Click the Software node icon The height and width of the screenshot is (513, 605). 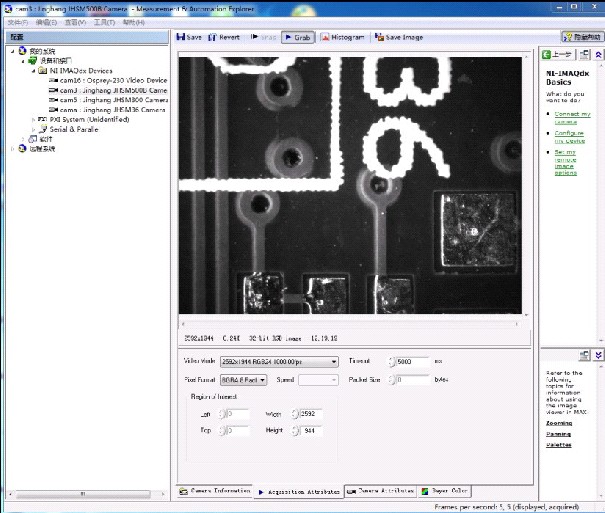33,139
